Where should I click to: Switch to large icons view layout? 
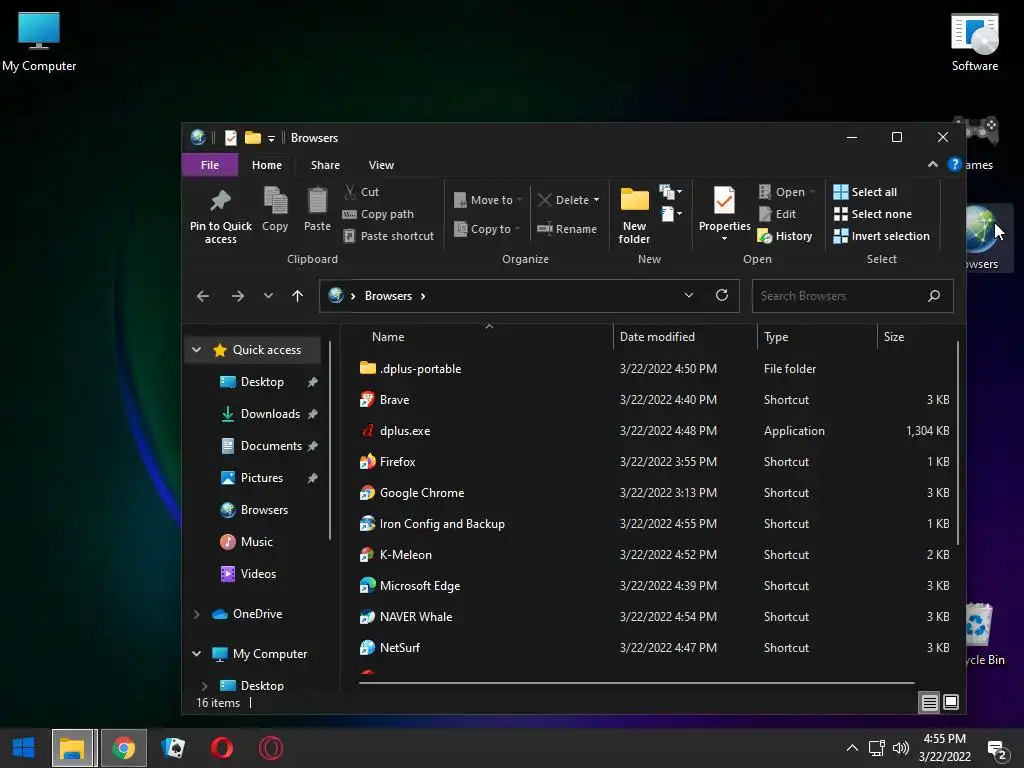tap(951, 702)
